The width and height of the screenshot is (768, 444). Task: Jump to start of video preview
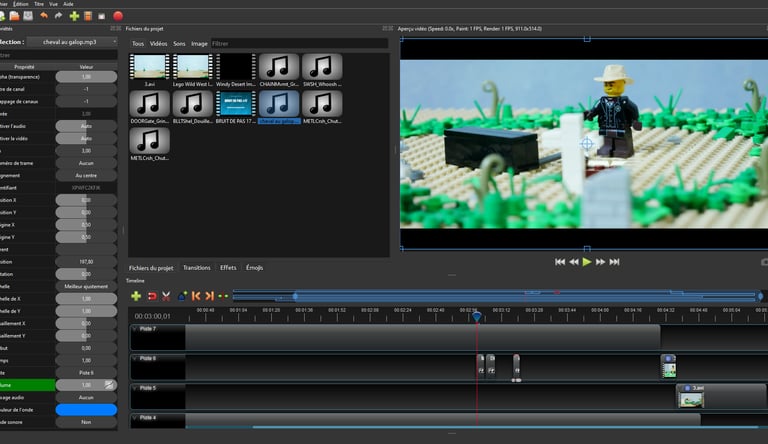coord(560,262)
